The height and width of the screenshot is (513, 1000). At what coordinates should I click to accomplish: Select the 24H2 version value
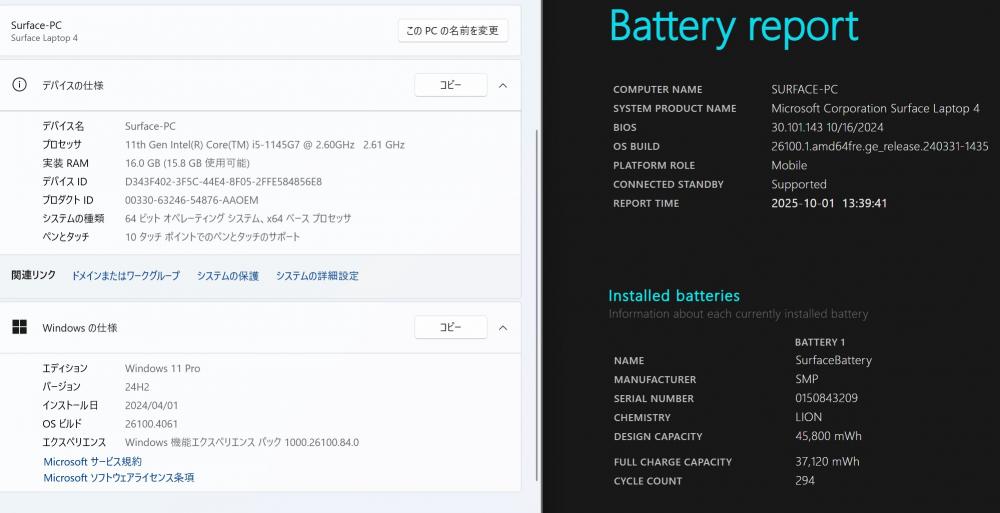coord(138,387)
